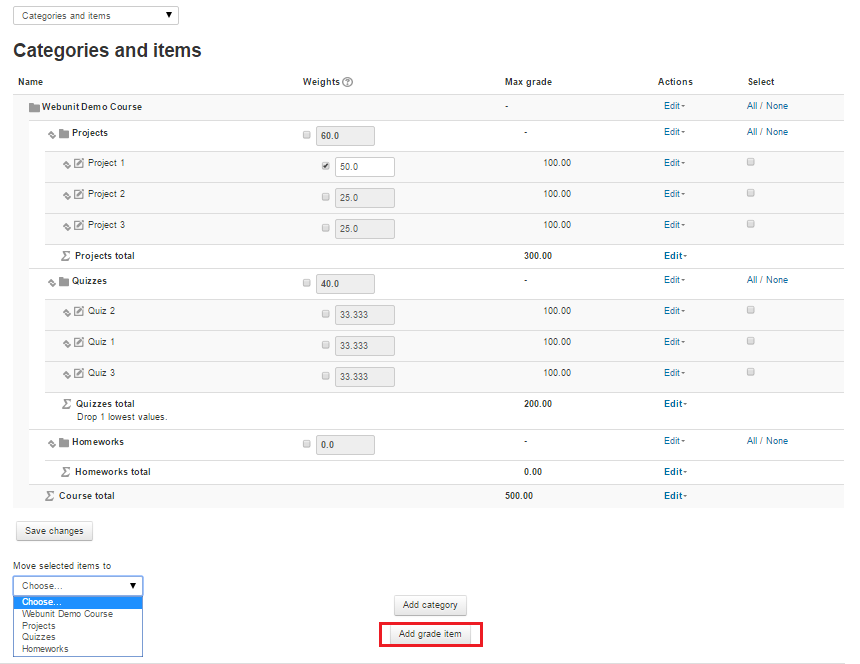Click the grade item icon for Project 3
This screenshot has width=860, height=664.
click(x=80, y=226)
